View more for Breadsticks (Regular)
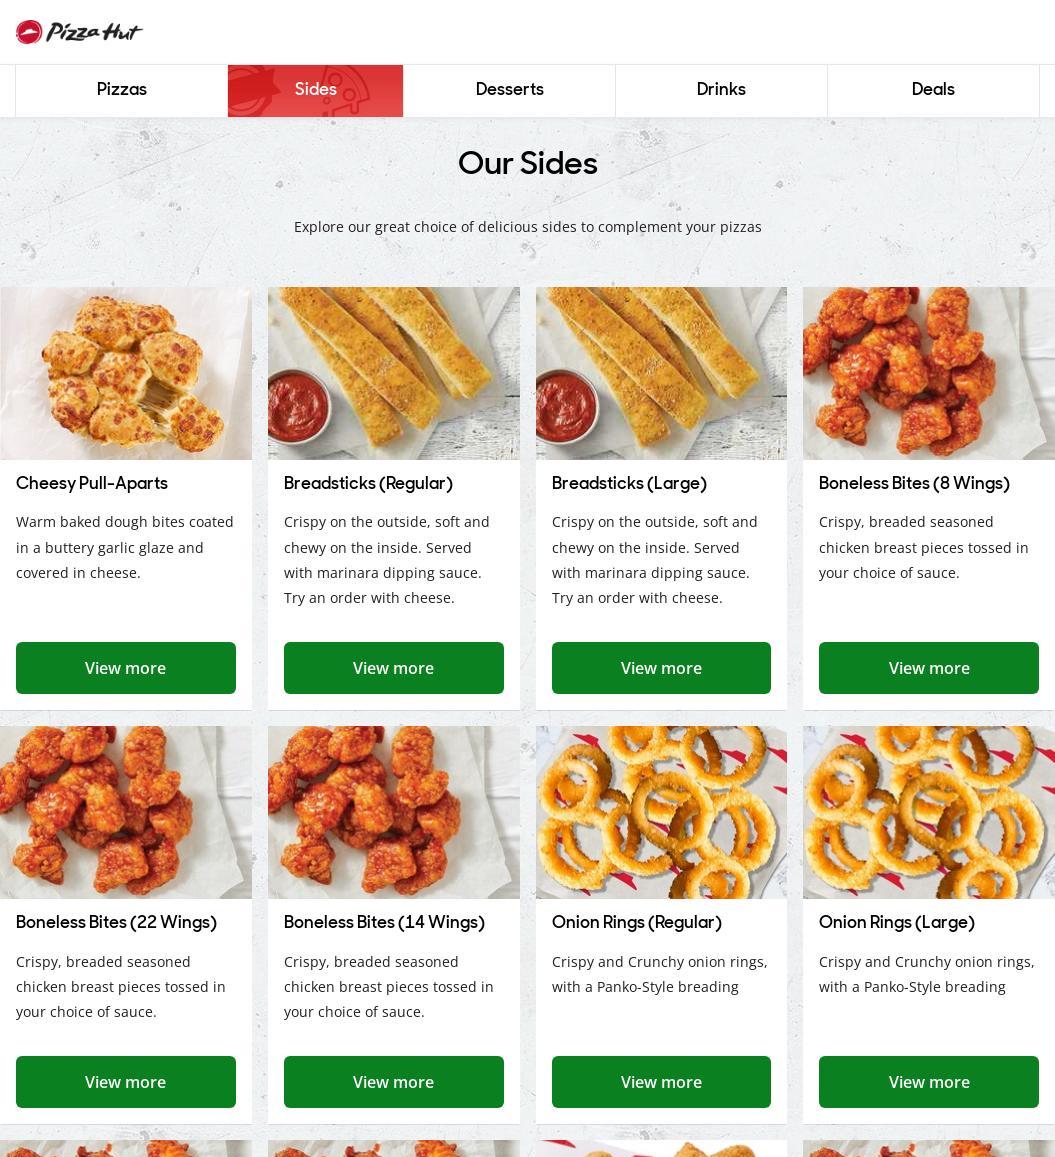The width and height of the screenshot is (1055, 1157). click(394, 668)
